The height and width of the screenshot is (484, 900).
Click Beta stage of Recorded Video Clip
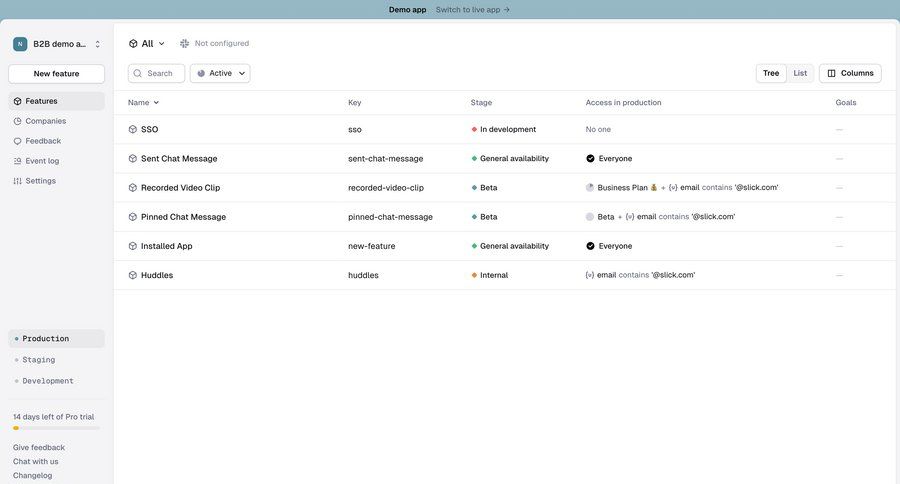pyautogui.click(x=484, y=188)
